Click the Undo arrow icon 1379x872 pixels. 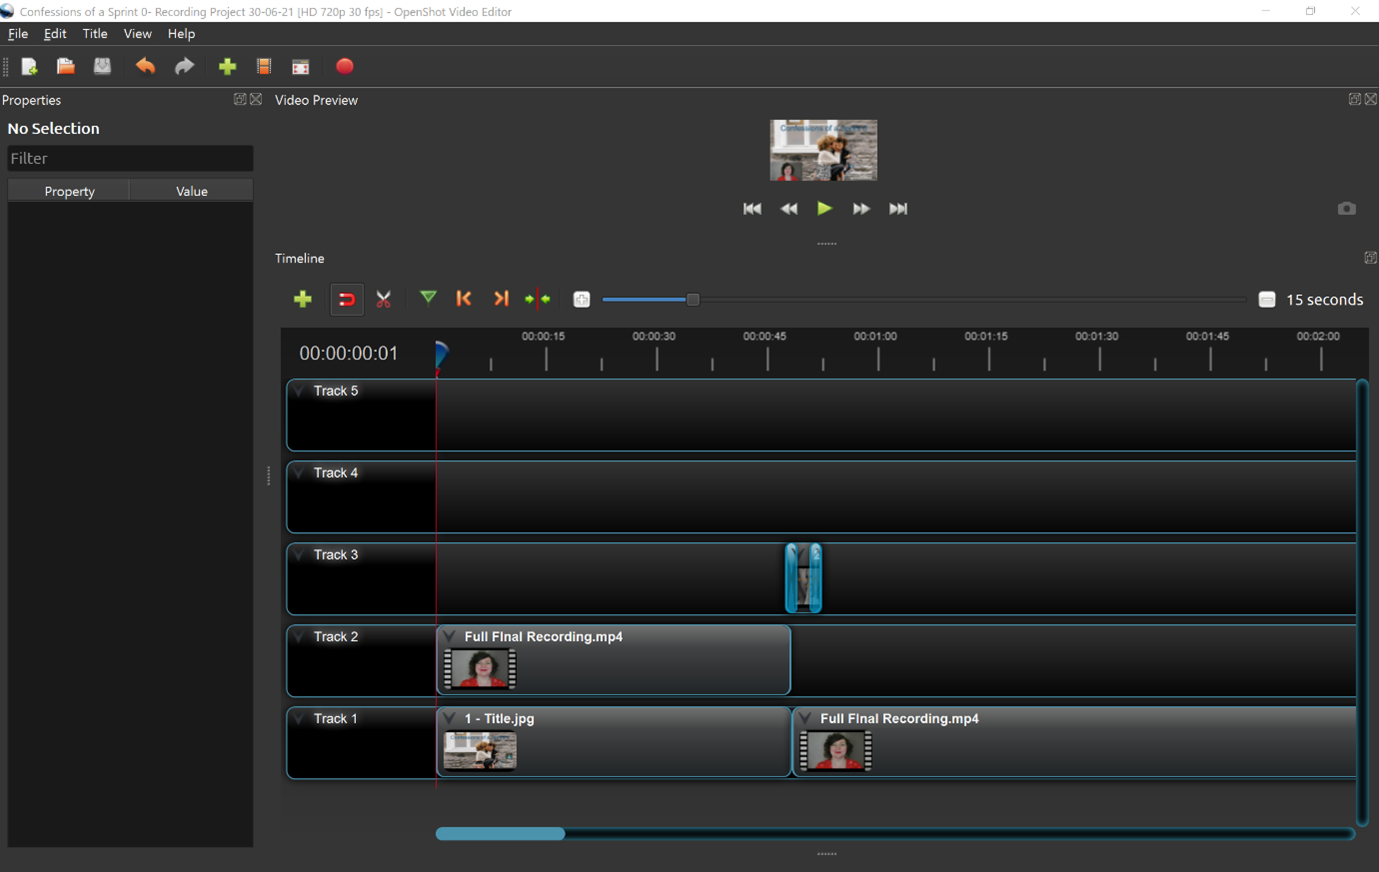point(145,67)
